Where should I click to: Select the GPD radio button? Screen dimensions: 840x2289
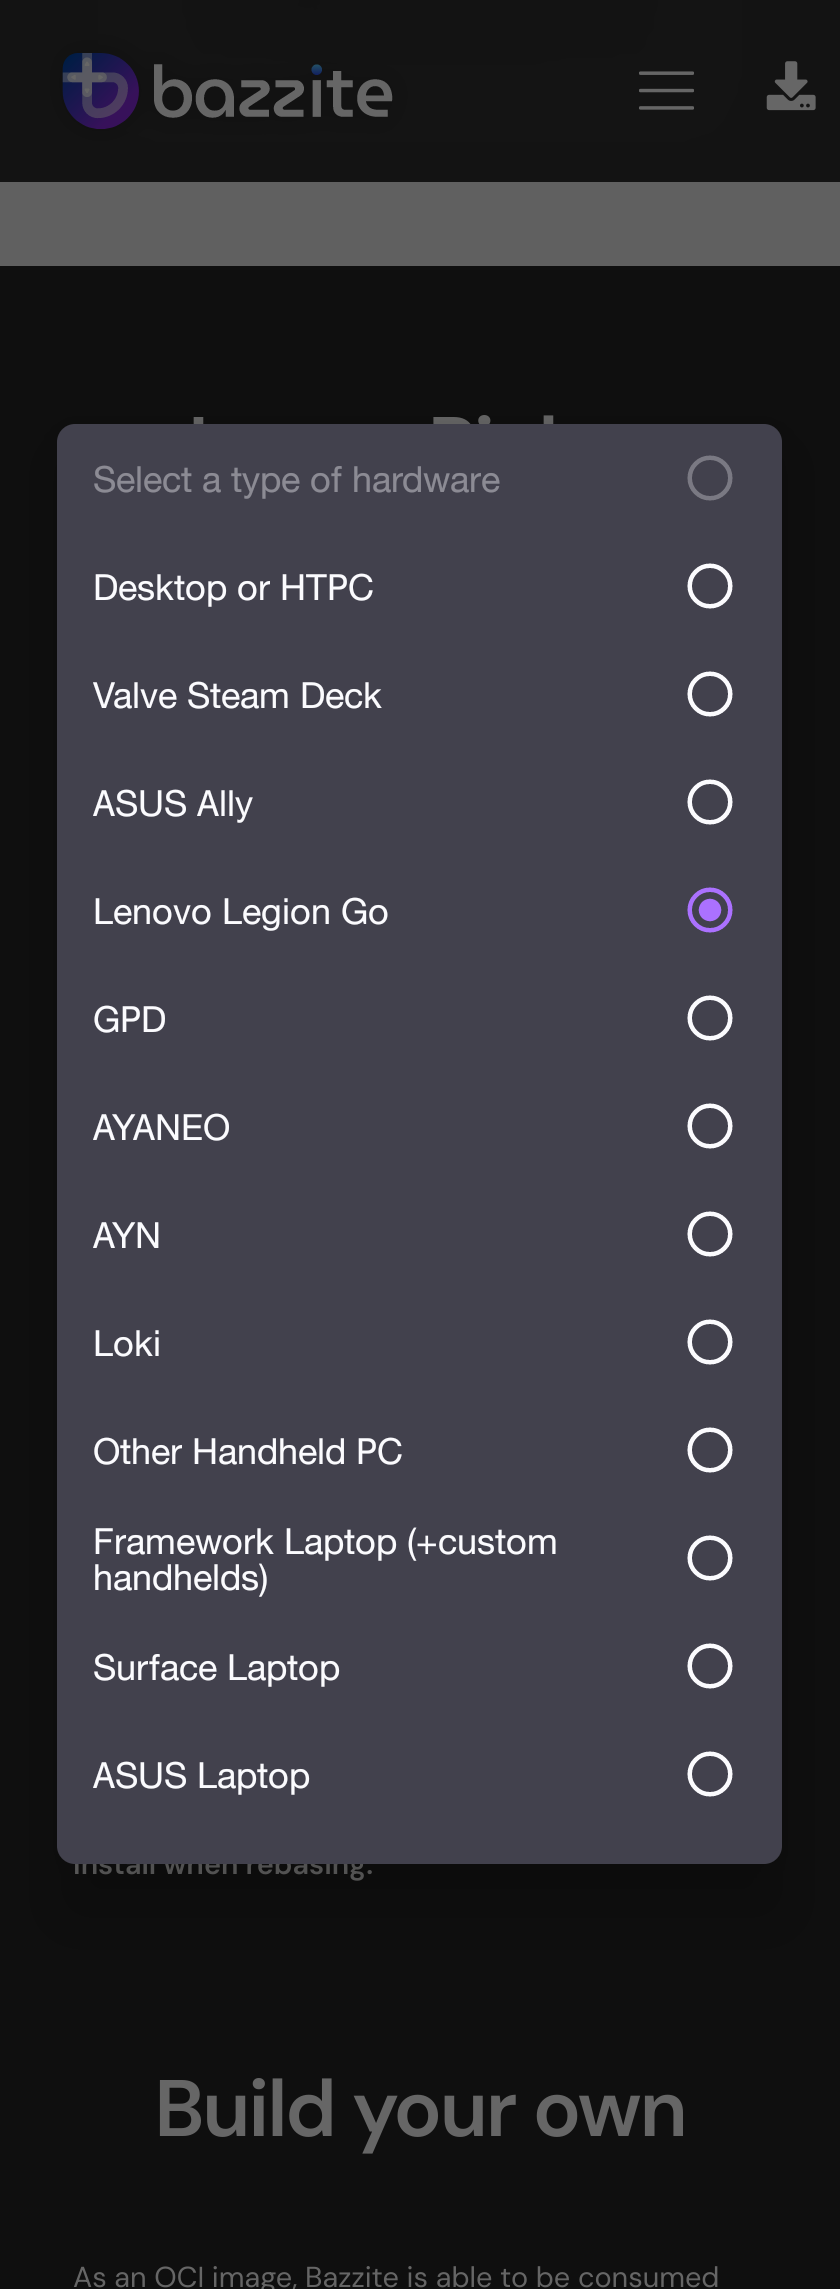(709, 1018)
